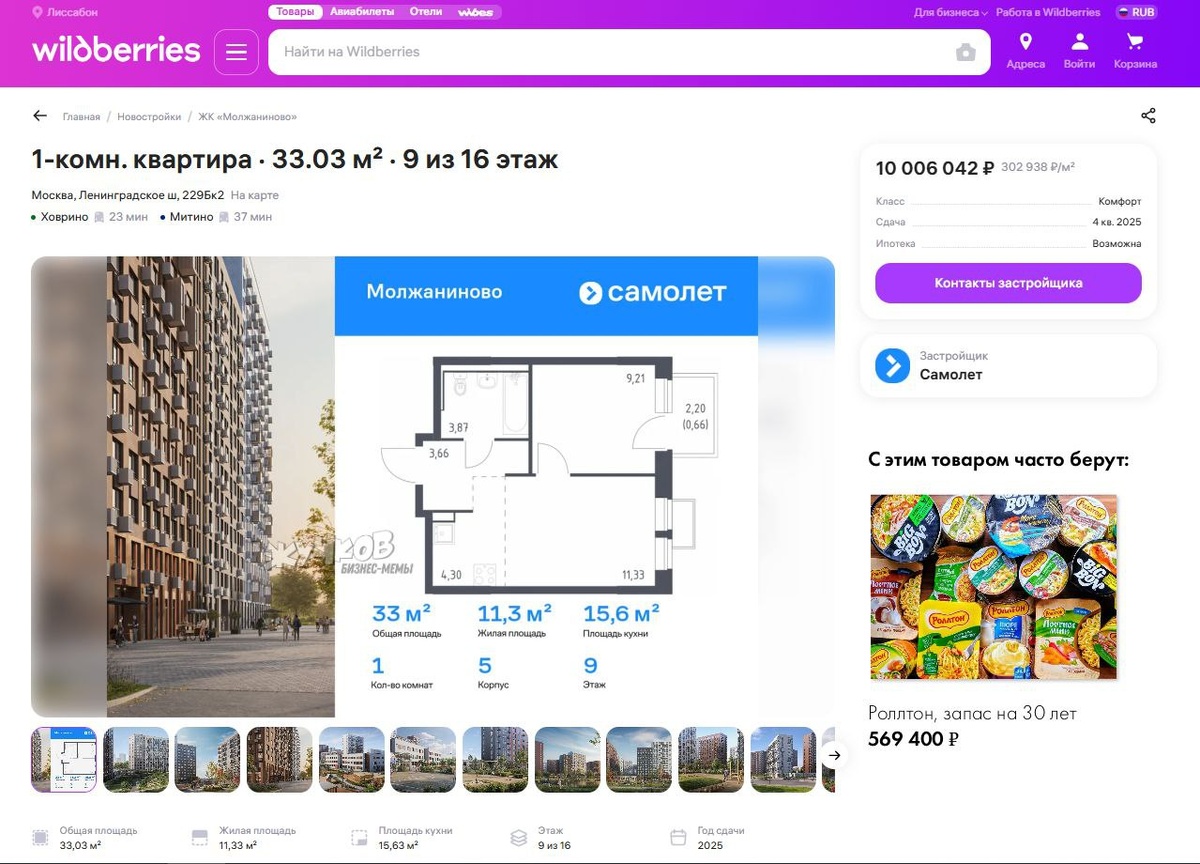Search by photo using the camera icon
The width and height of the screenshot is (1200, 864).
[x=965, y=53]
